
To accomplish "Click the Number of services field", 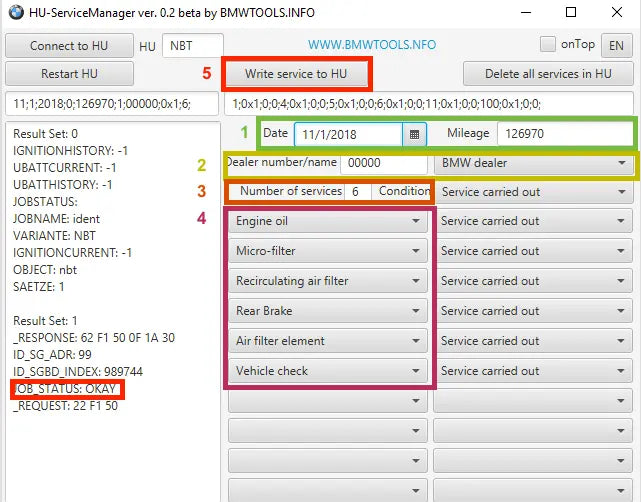I will 357,192.
